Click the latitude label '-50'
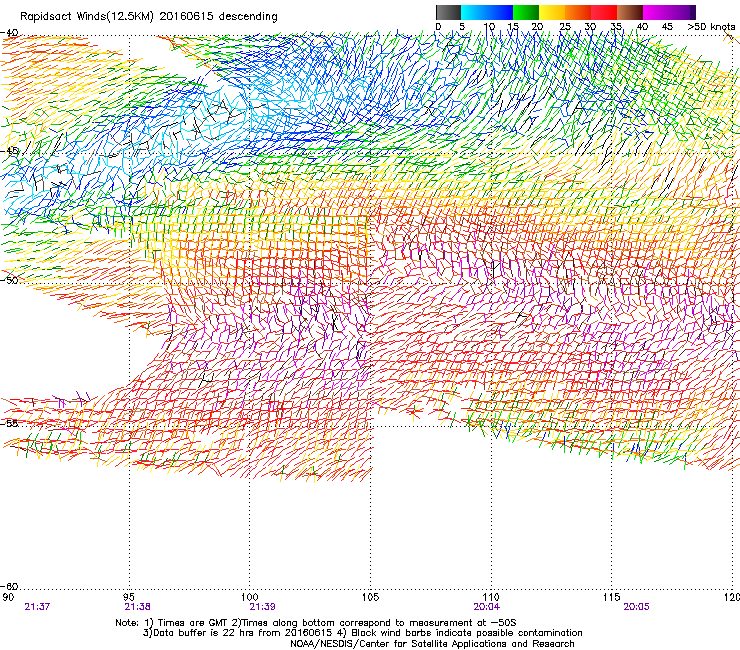The image size is (740, 650). [x=9, y=280]
